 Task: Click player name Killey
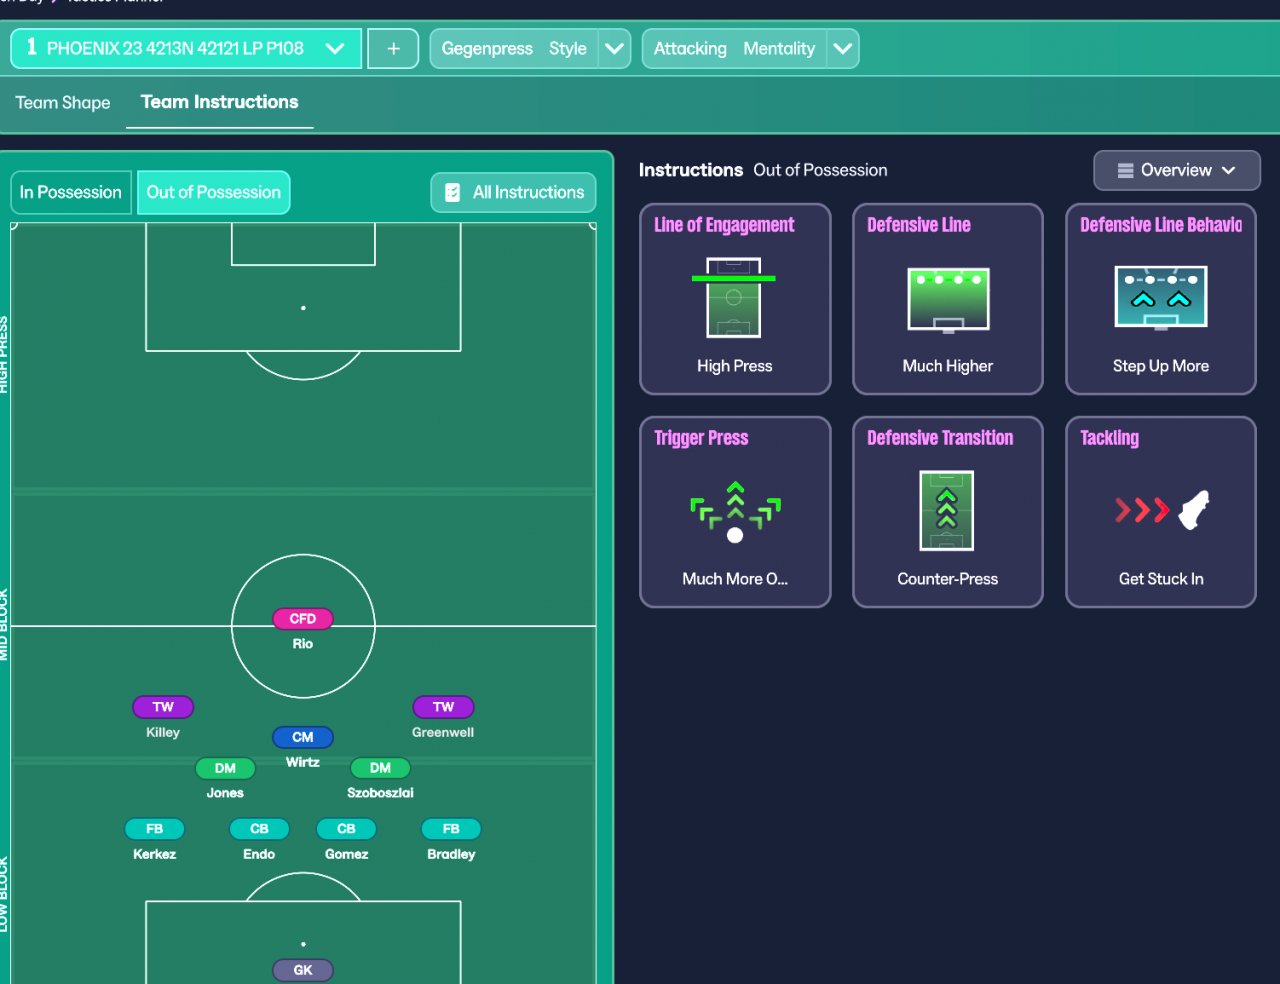tap(163, 732)
